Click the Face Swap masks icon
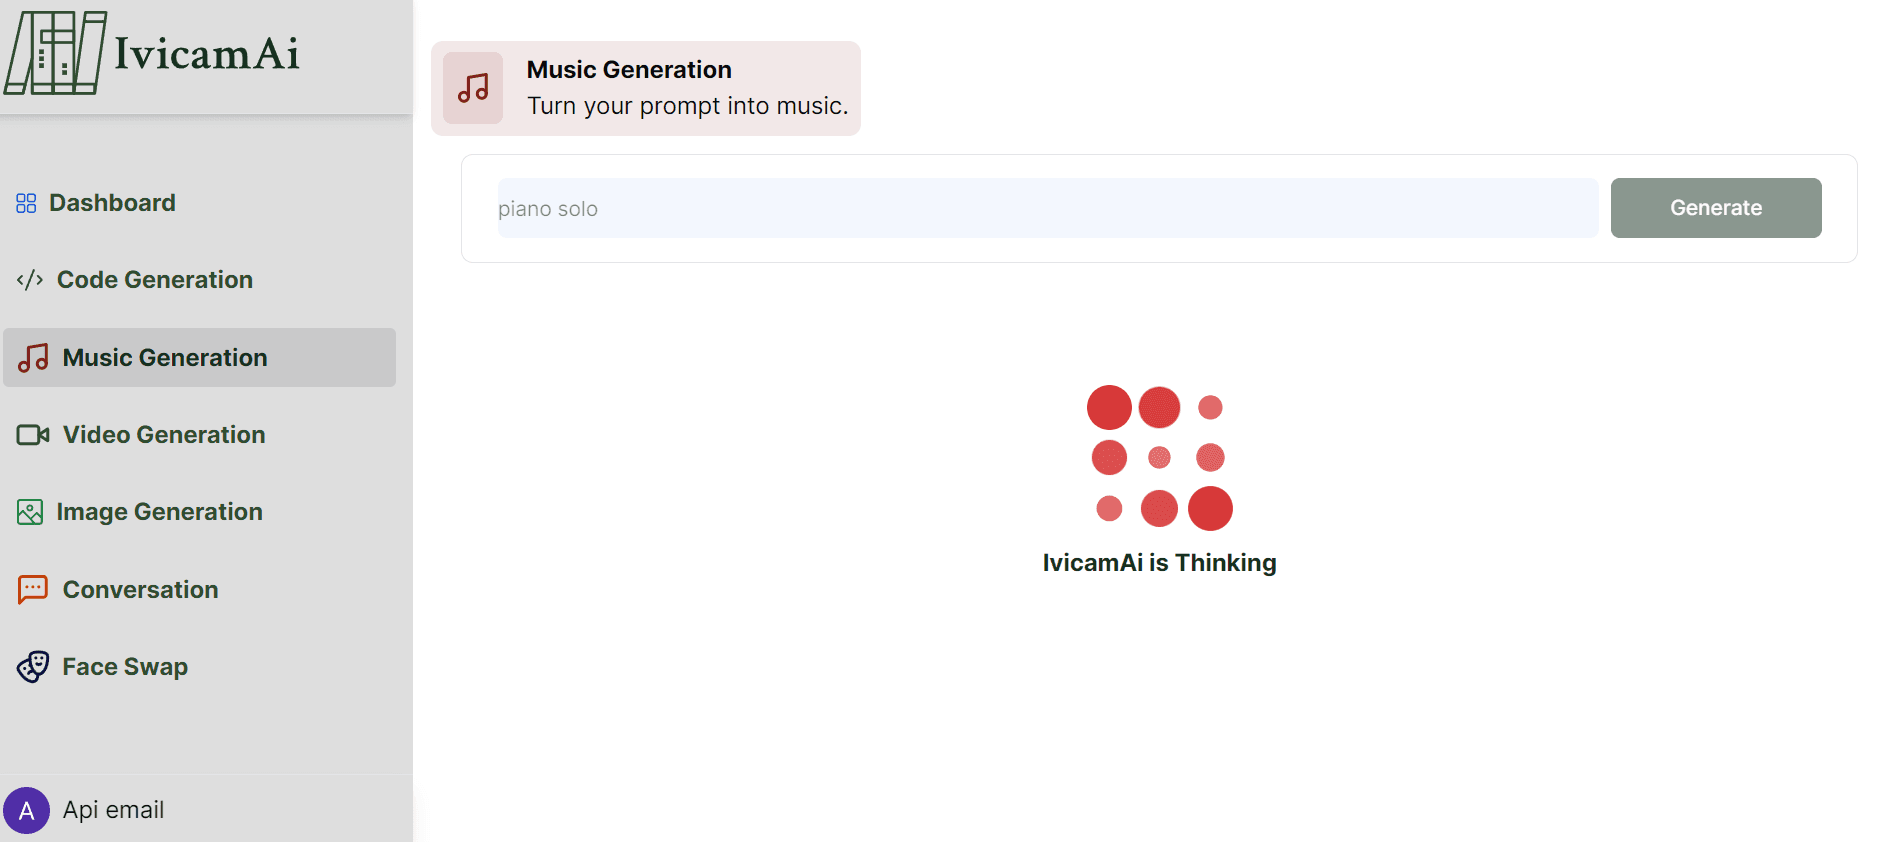Image resolution: width=1904 pixels, height=842 pixels. coord(33,667)
